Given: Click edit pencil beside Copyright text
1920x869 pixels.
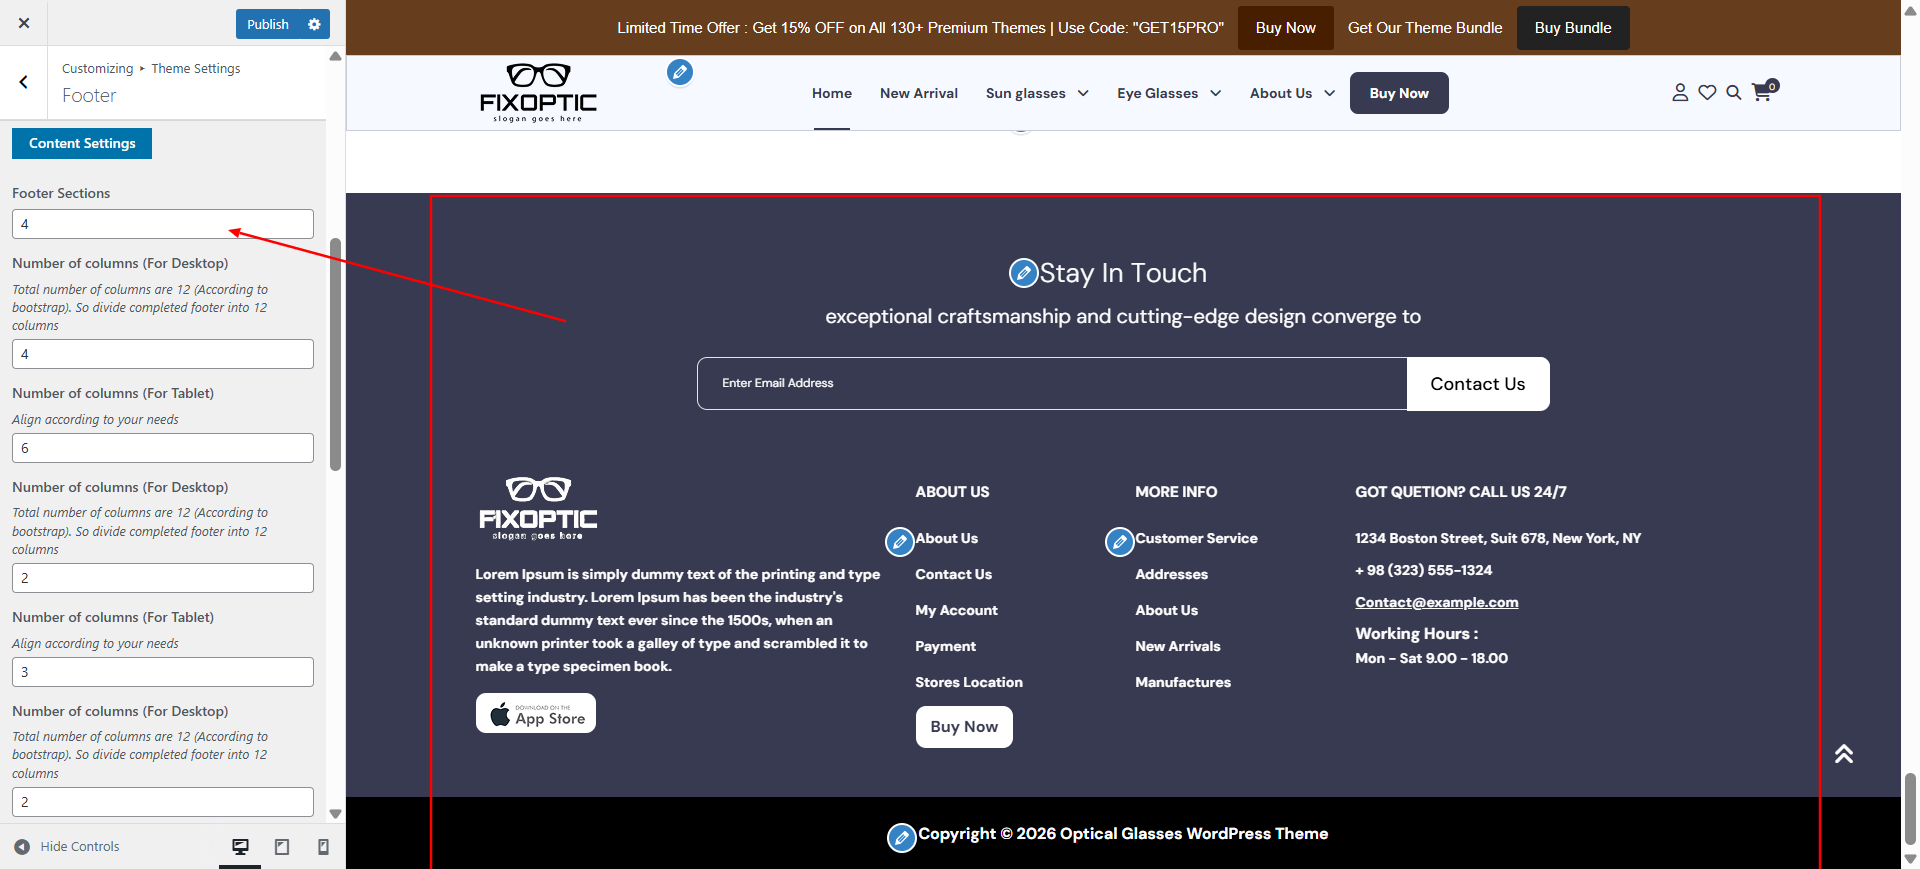Looking at the screenshot, I should tap(902, 838).
